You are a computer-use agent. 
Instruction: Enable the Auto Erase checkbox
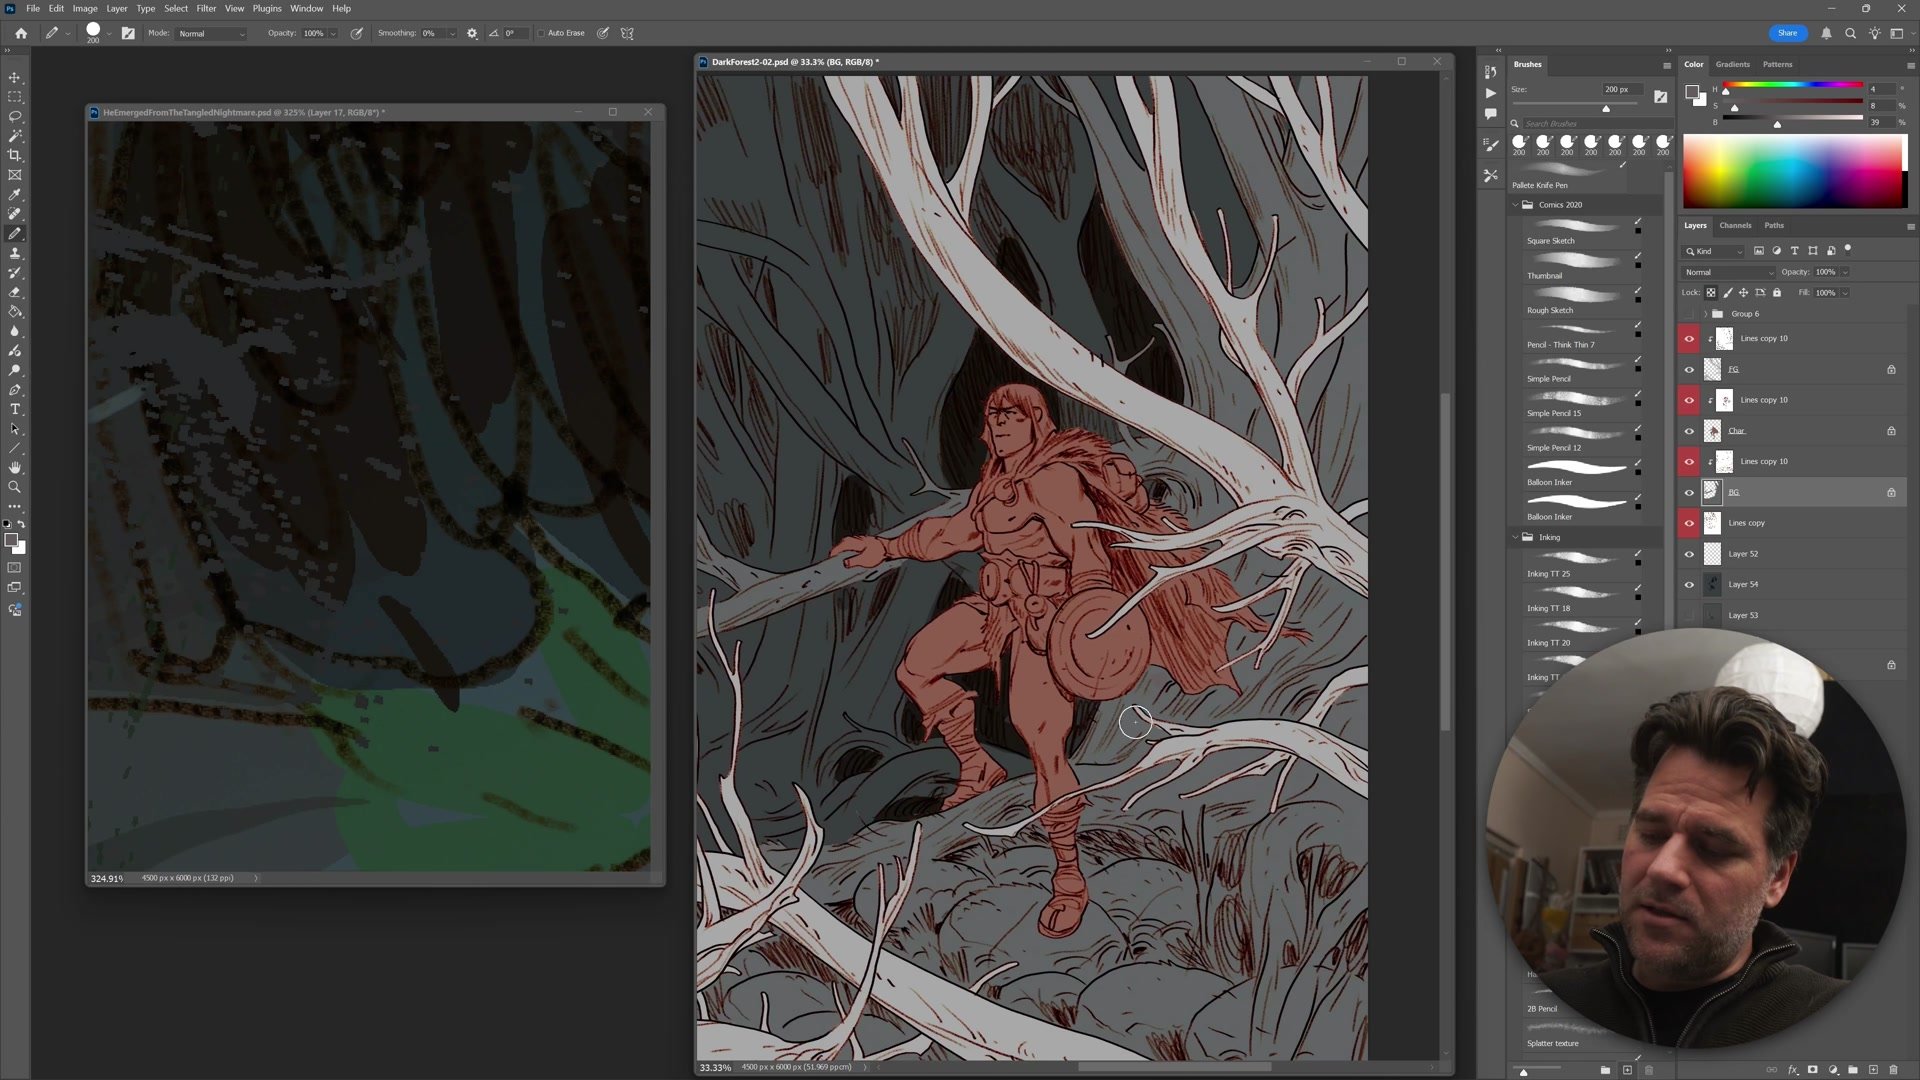point(541,33)
